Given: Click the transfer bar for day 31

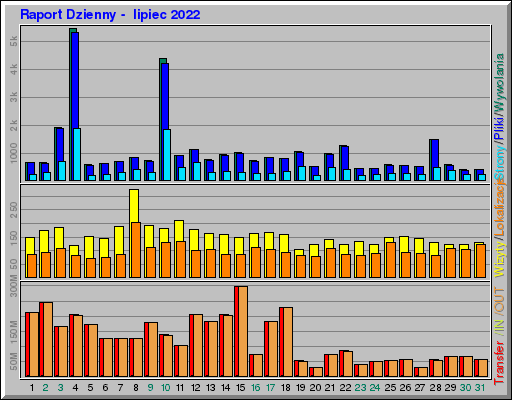Looking at the screenshot, I should (481, 368).
